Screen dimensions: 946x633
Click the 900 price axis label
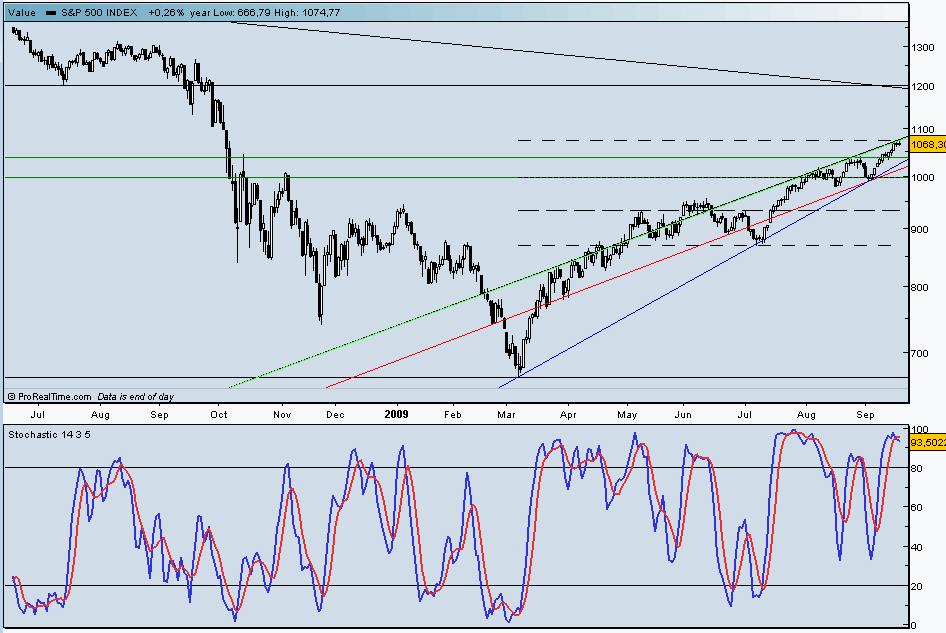(921, 229)
